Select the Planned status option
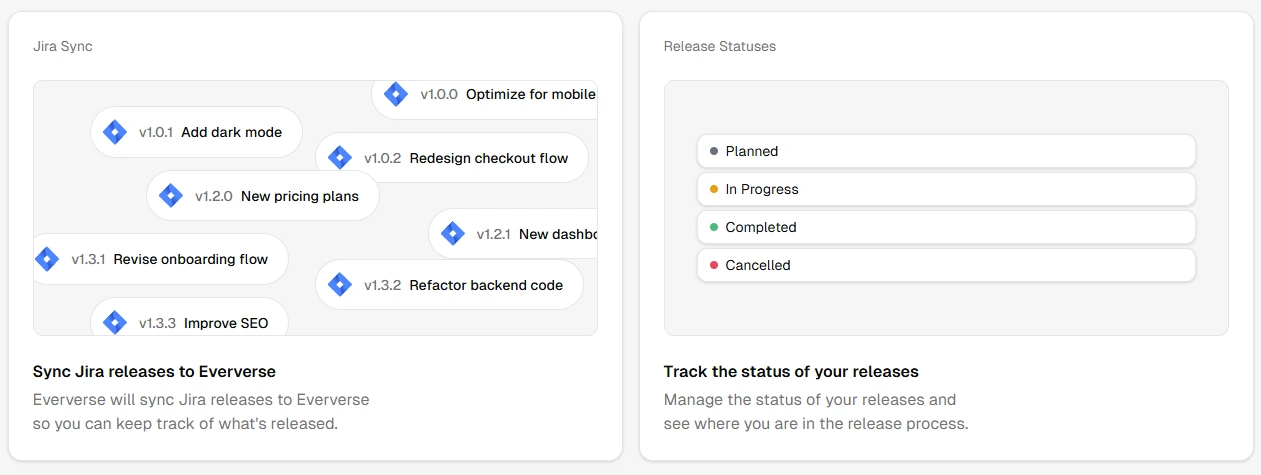Screen dimensions: 1261x475 (945, 151)
